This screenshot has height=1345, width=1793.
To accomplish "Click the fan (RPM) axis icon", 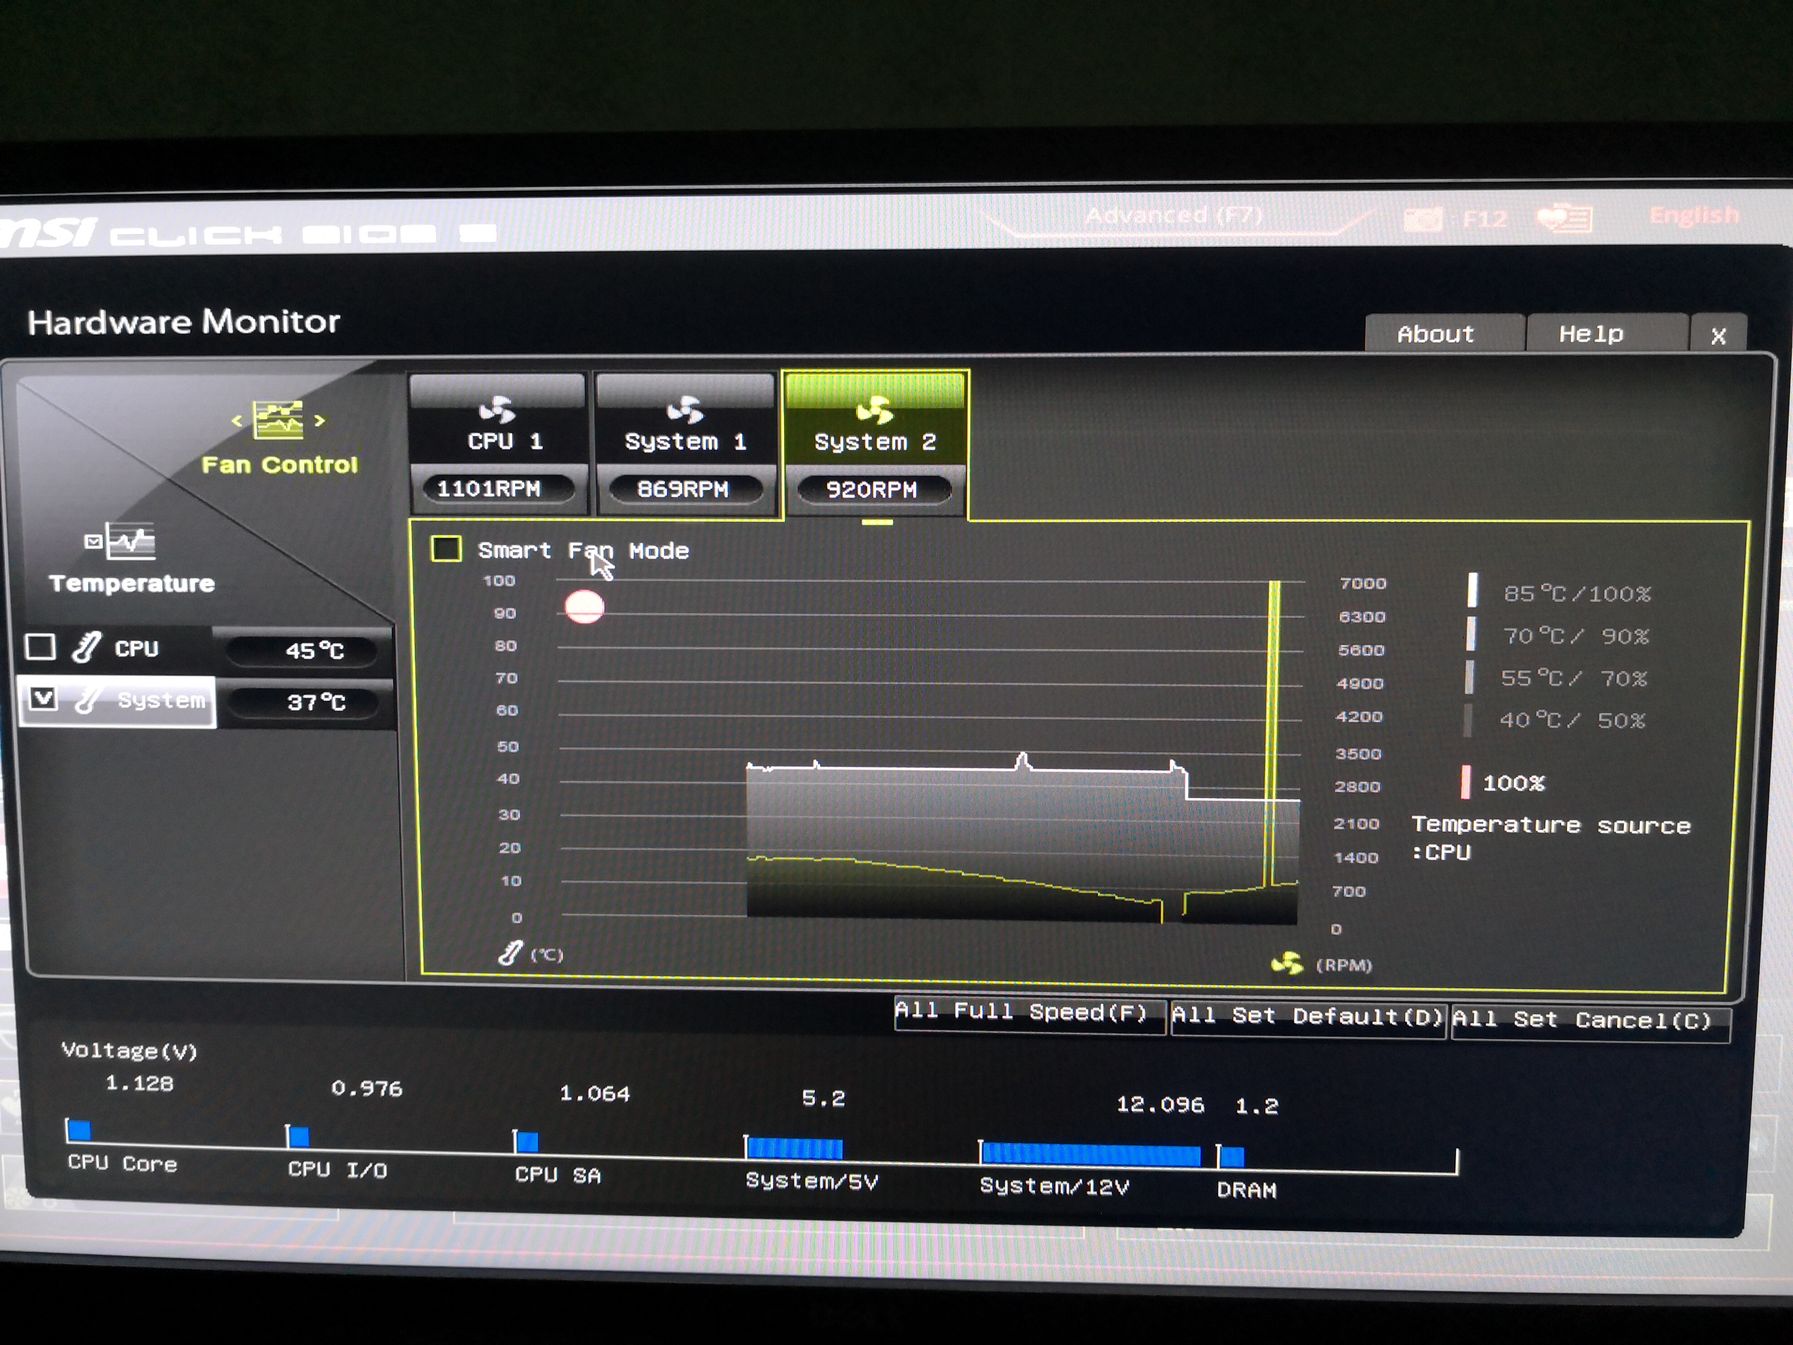I will point(1287,963).
